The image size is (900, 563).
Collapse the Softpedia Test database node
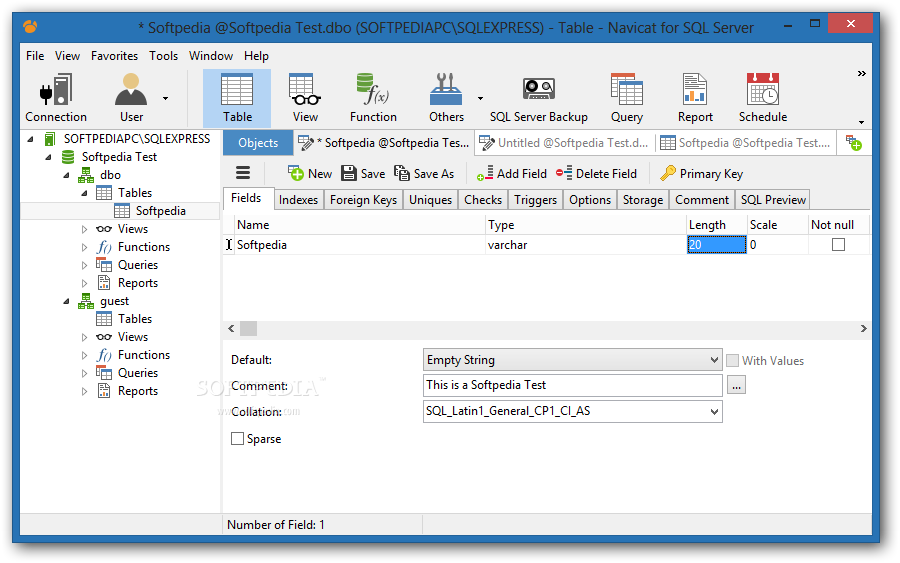click(x=48, y=157)
